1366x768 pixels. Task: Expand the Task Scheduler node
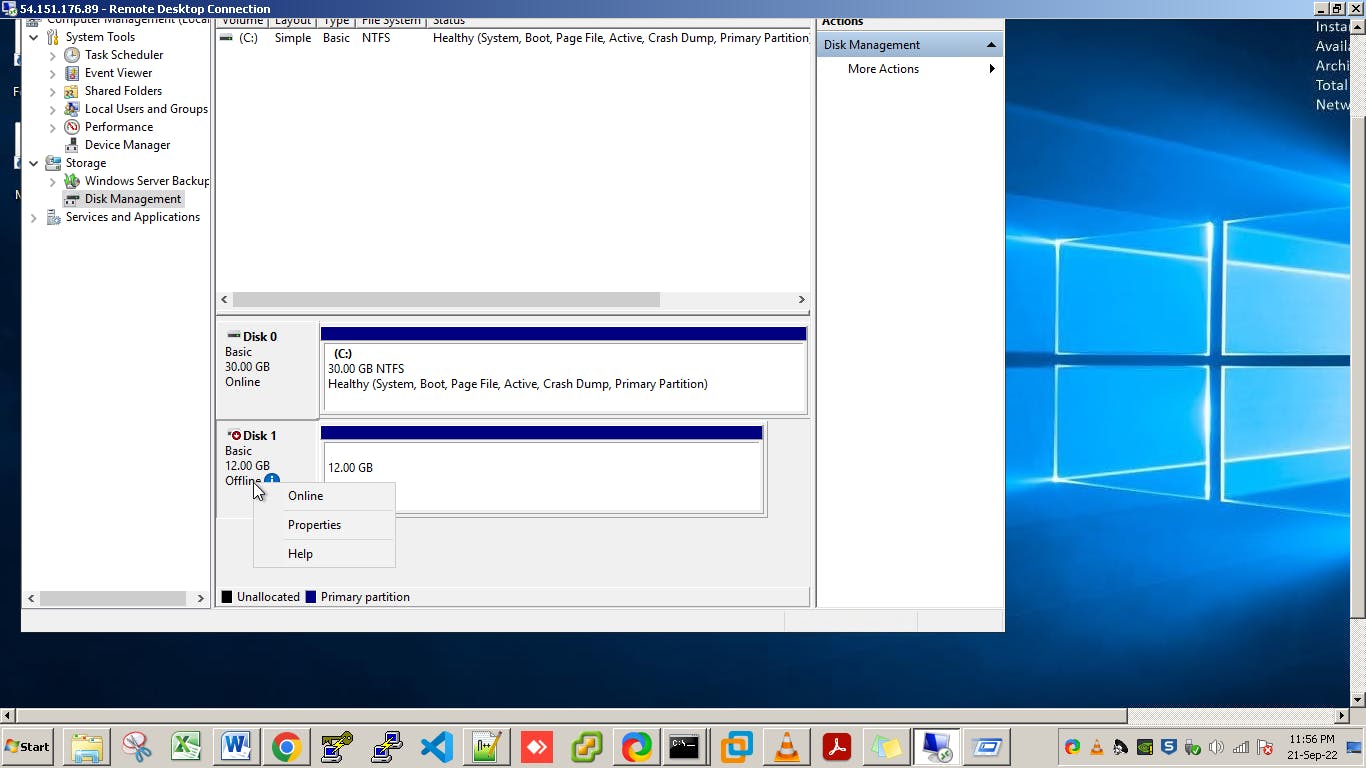(53, 55)
